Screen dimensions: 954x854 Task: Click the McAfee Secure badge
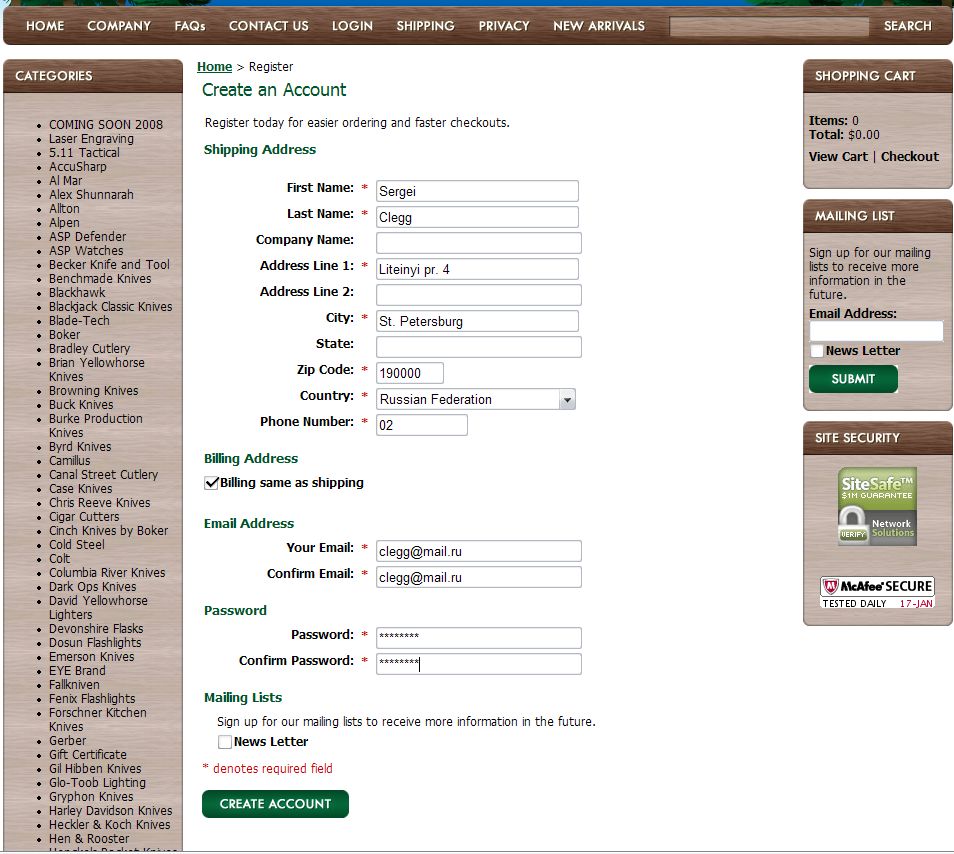click(x=877, y=592)
